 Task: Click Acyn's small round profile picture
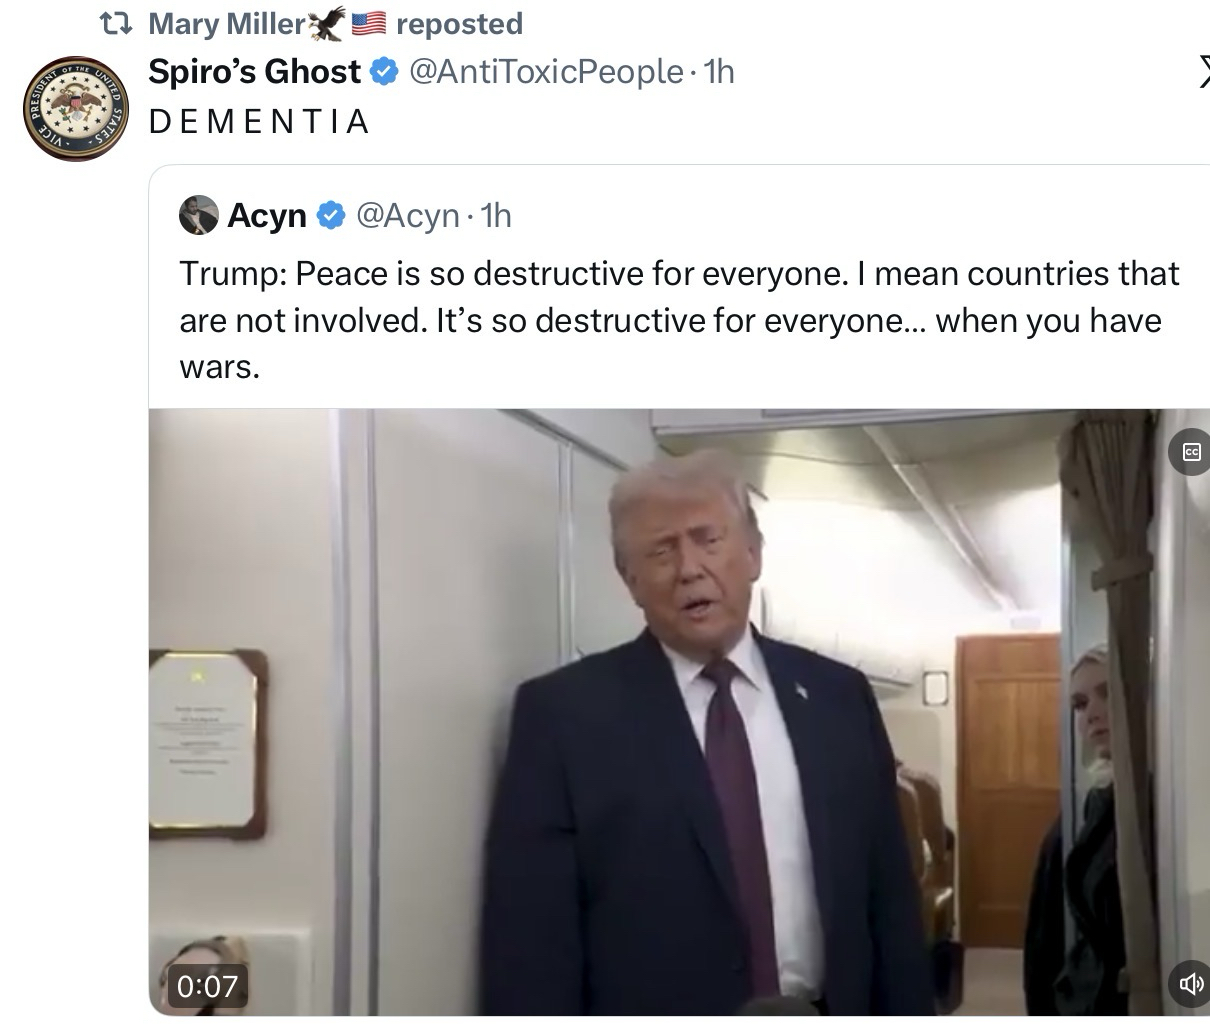pos(198,215)
